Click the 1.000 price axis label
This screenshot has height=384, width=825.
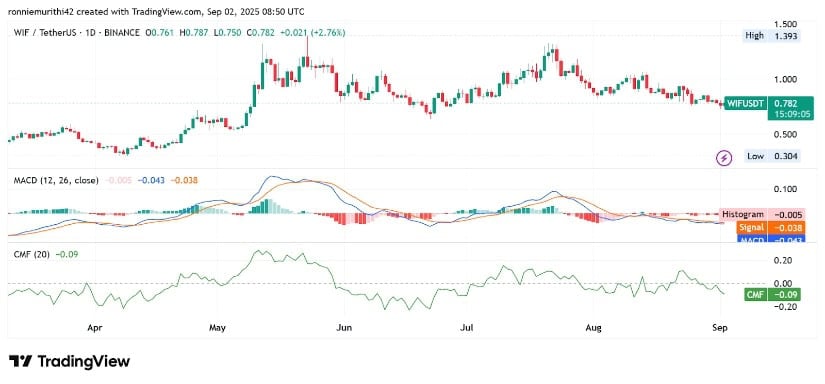[x=788, y=79]
